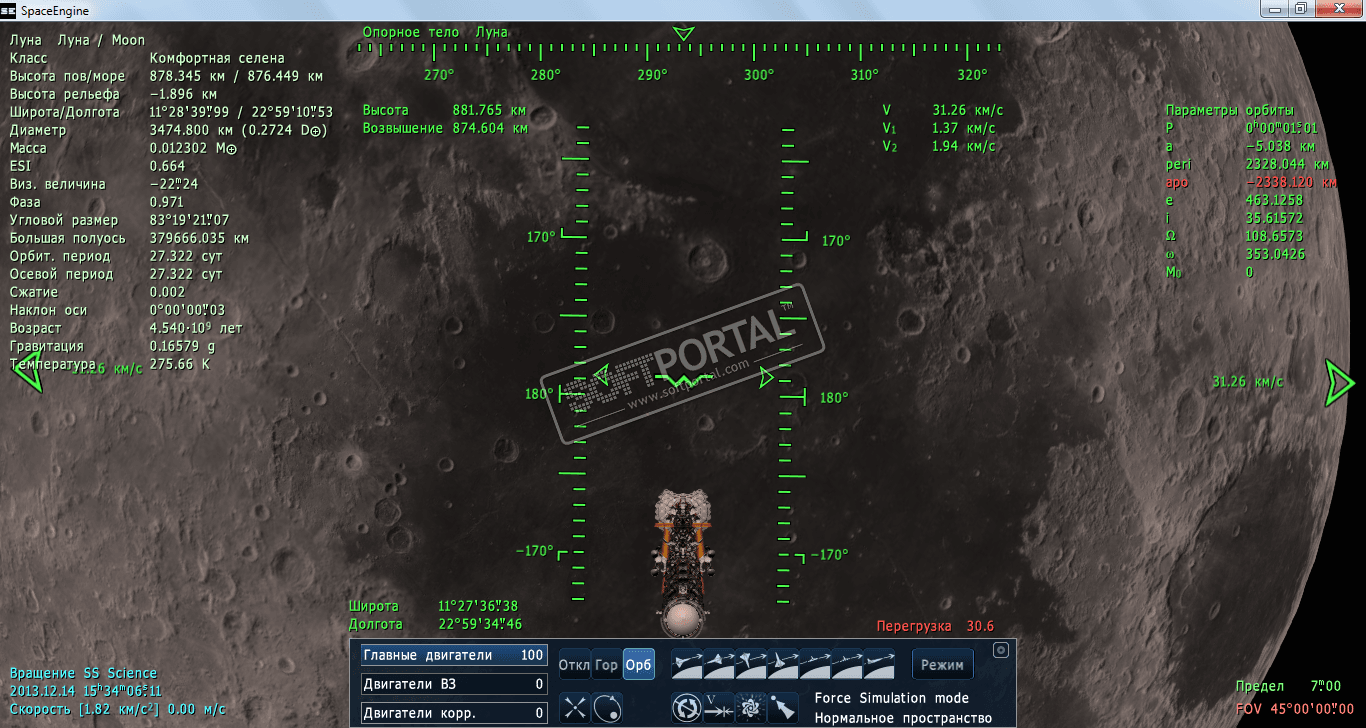The width and height of the screenshot is (1366, 728).
Task: Click the 'Гравитация 0.16579 g' row
Action: 112,346
